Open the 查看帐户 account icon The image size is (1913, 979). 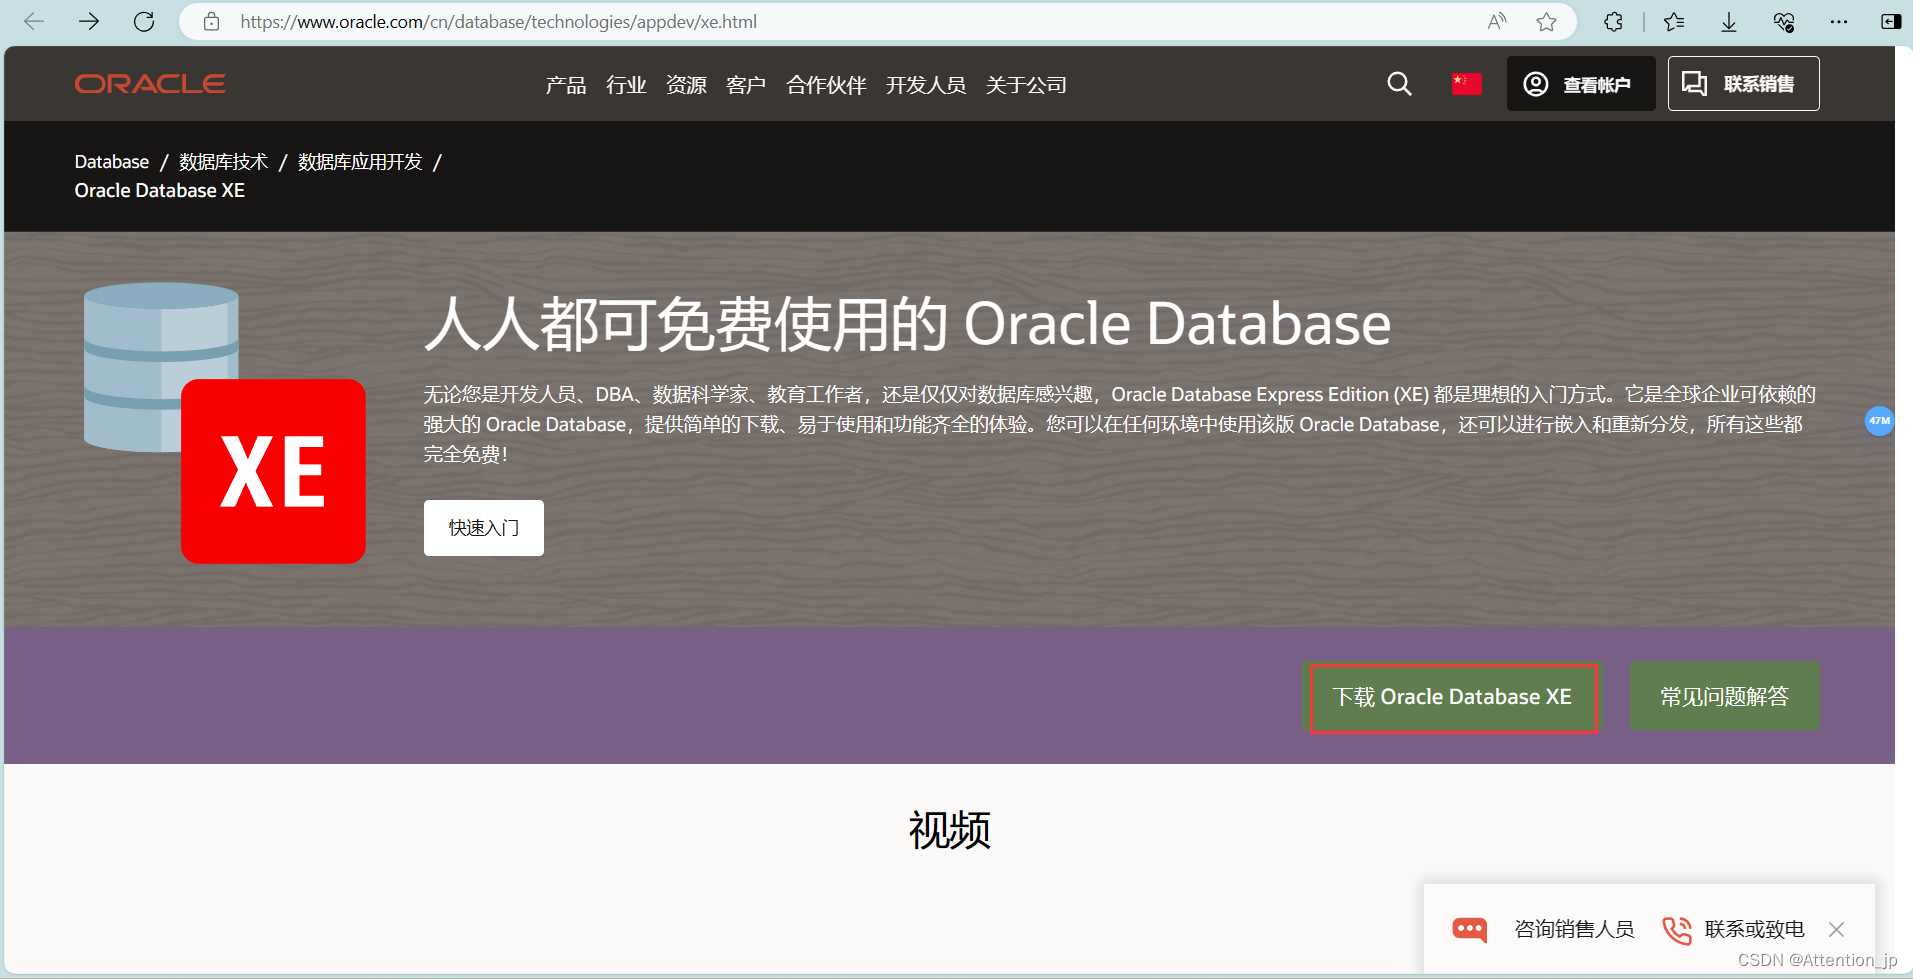pyautogui.click(x=1537, y=84)
